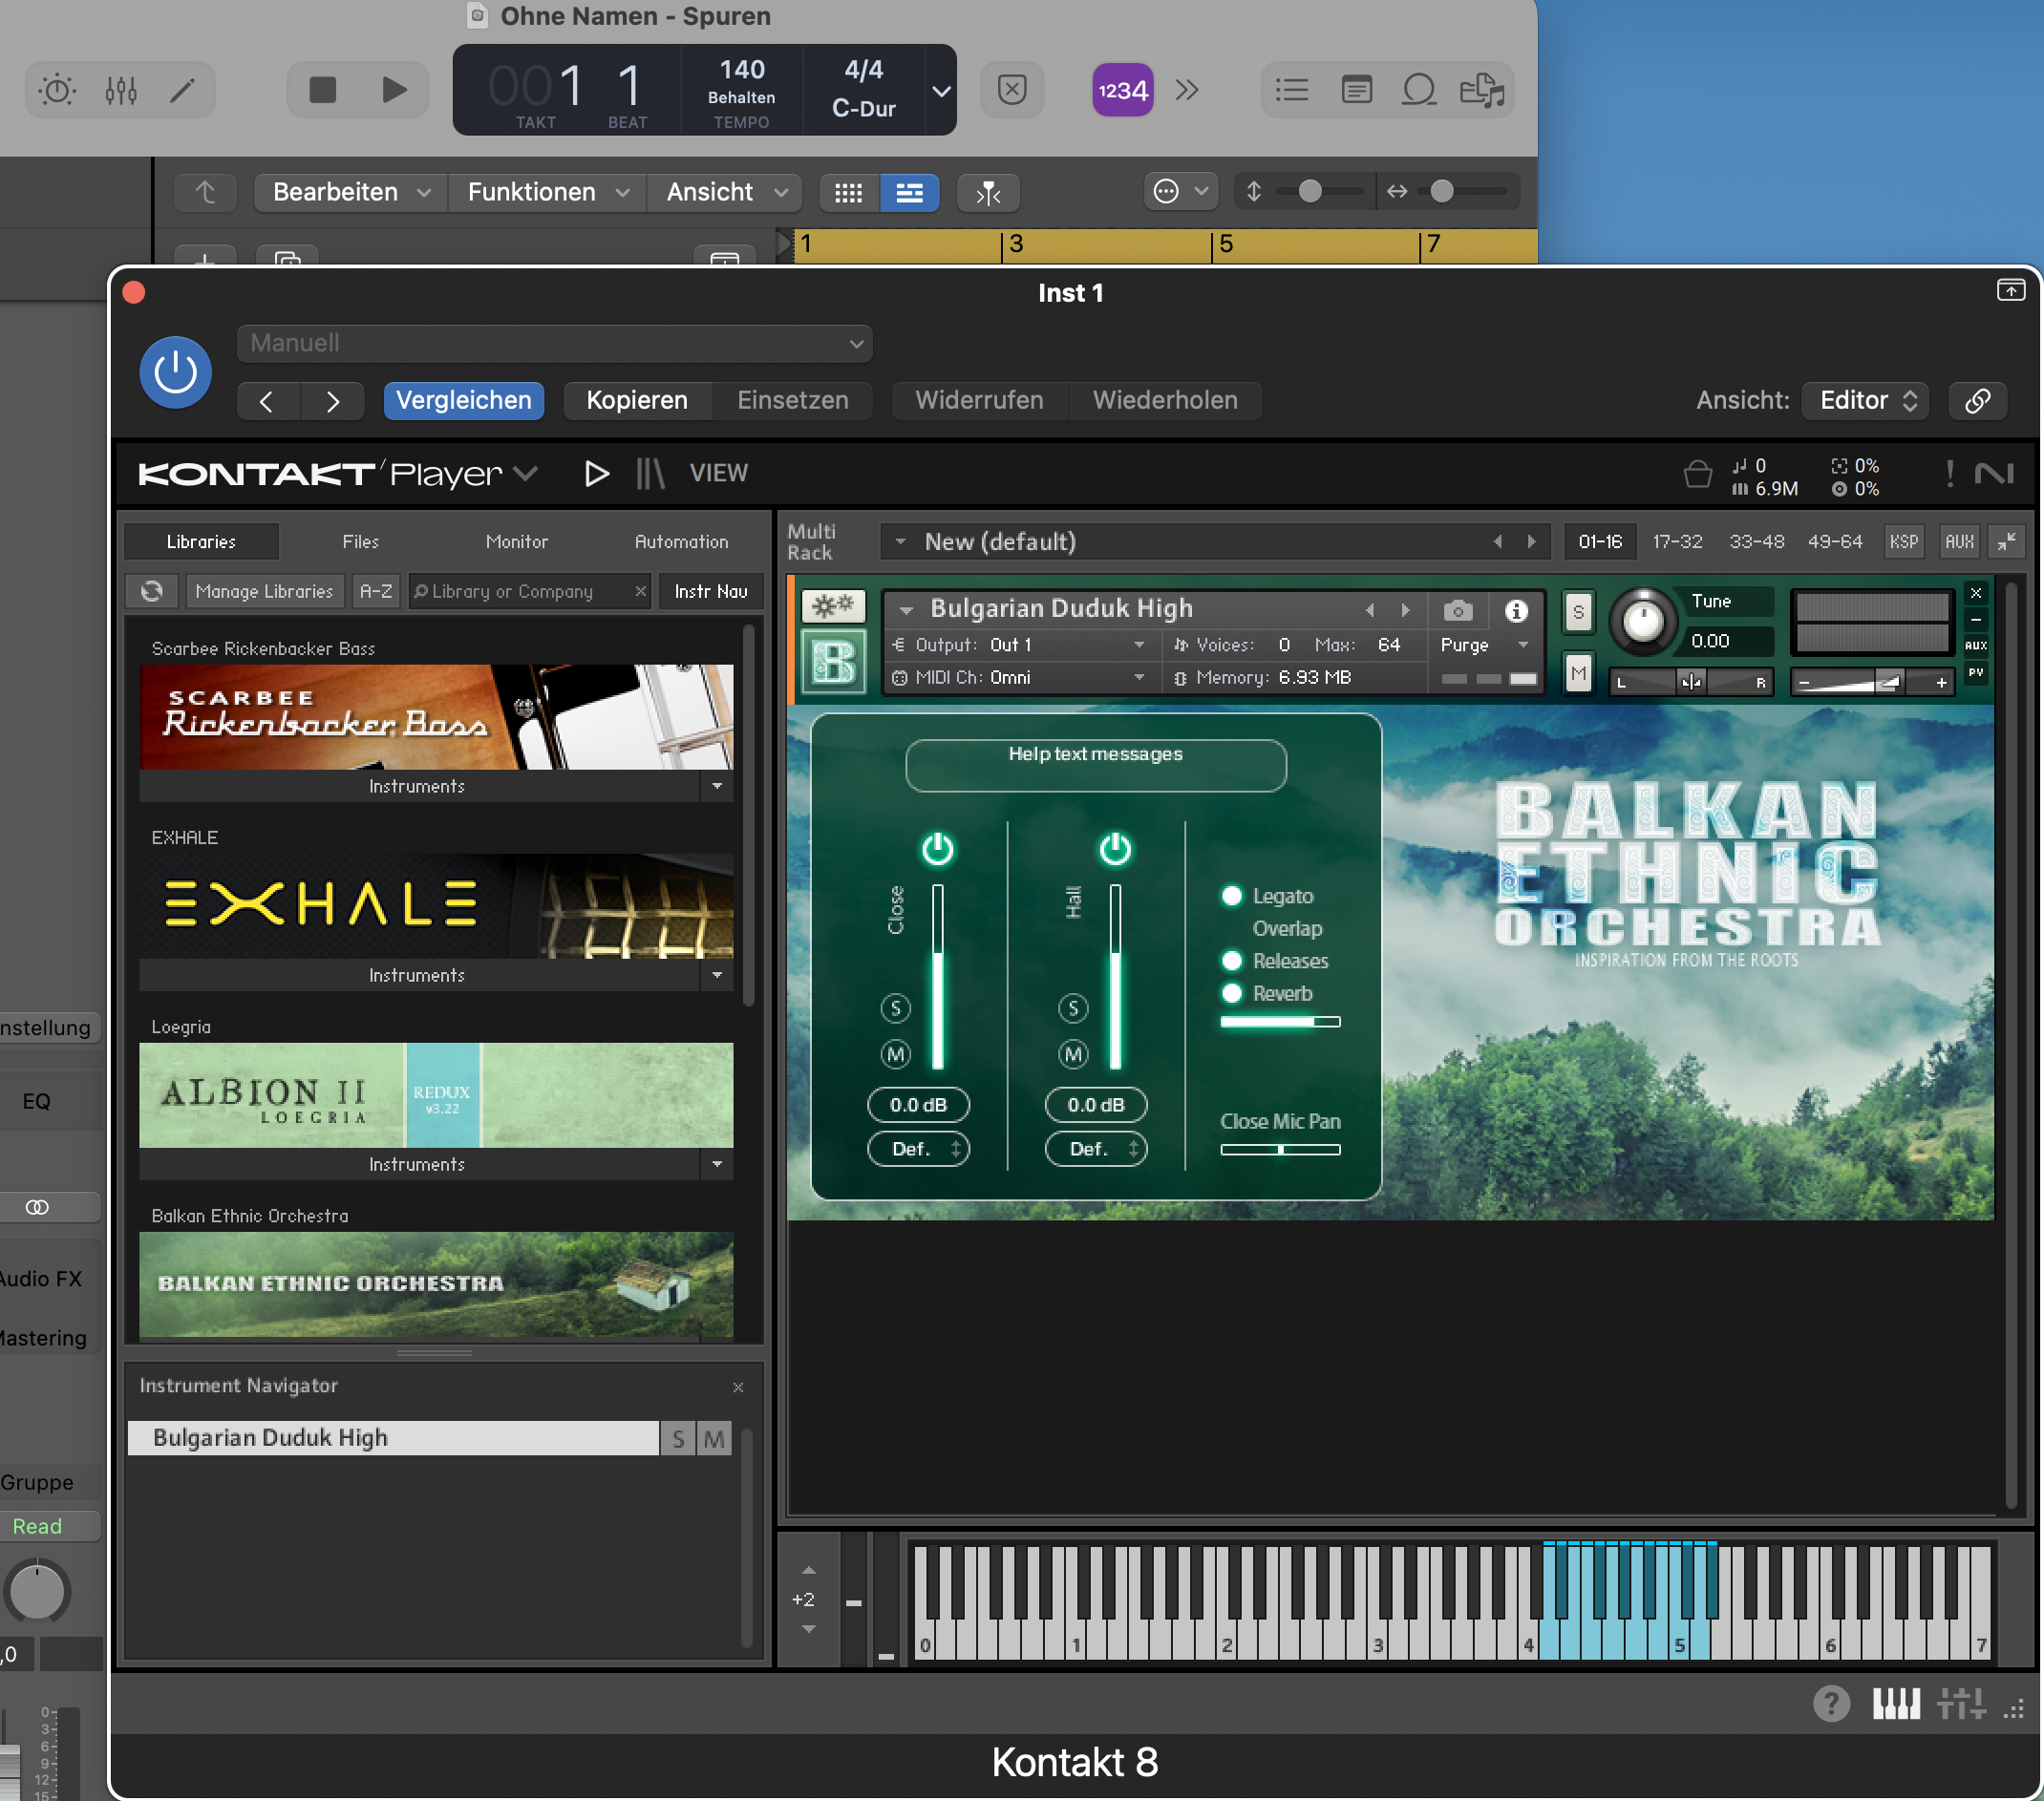Toggle the Kontakt library browser icon
Screen dimensions: 2044x1801
click(650, 473)
